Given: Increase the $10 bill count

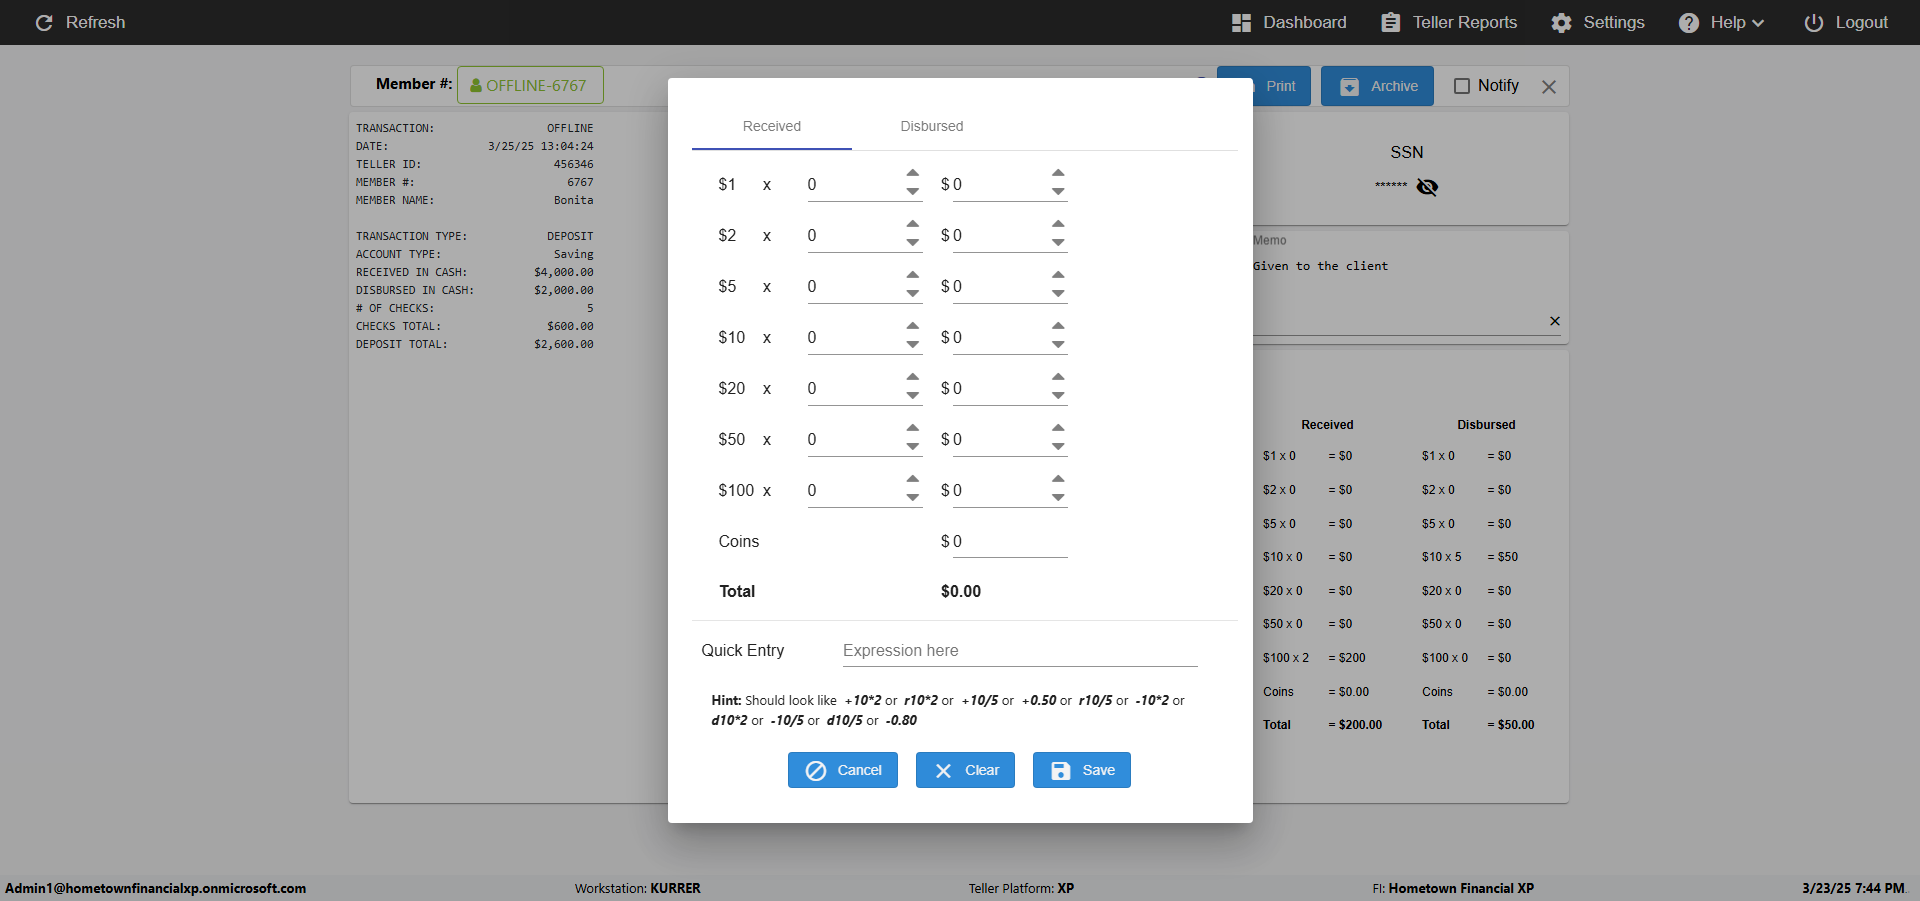Looking at the screenshot, I should (913, 326).
